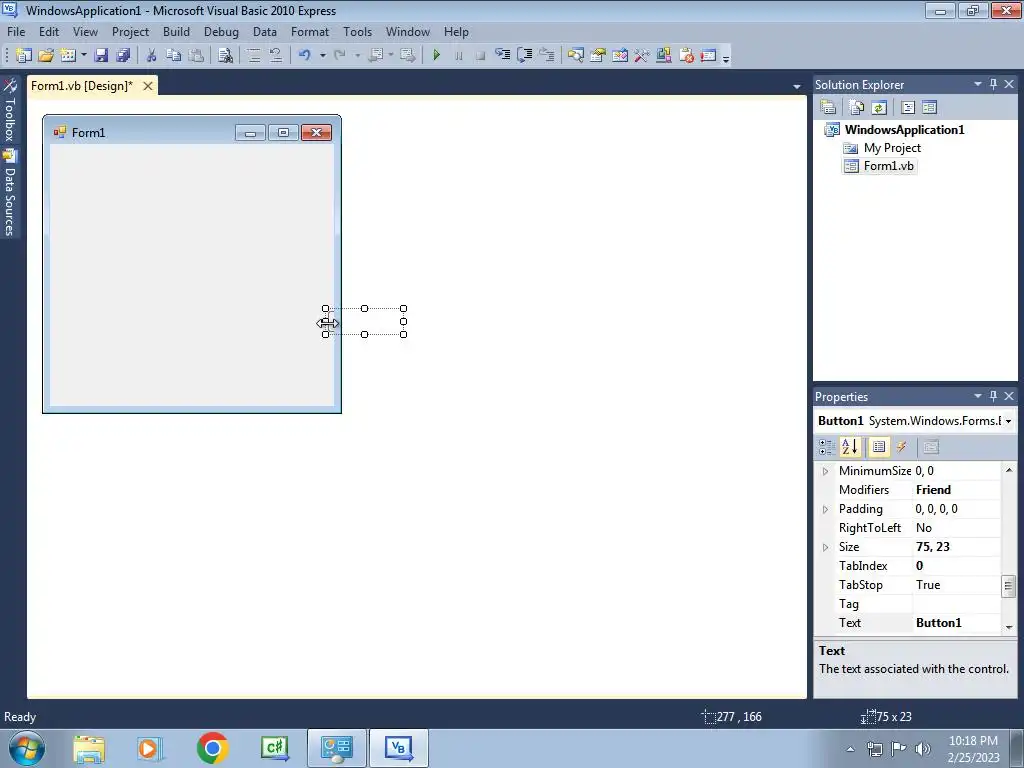This screenshot has width=1024, height=768.
Task: Click the Comment out lines icon
Action: (x=253, y=56)
